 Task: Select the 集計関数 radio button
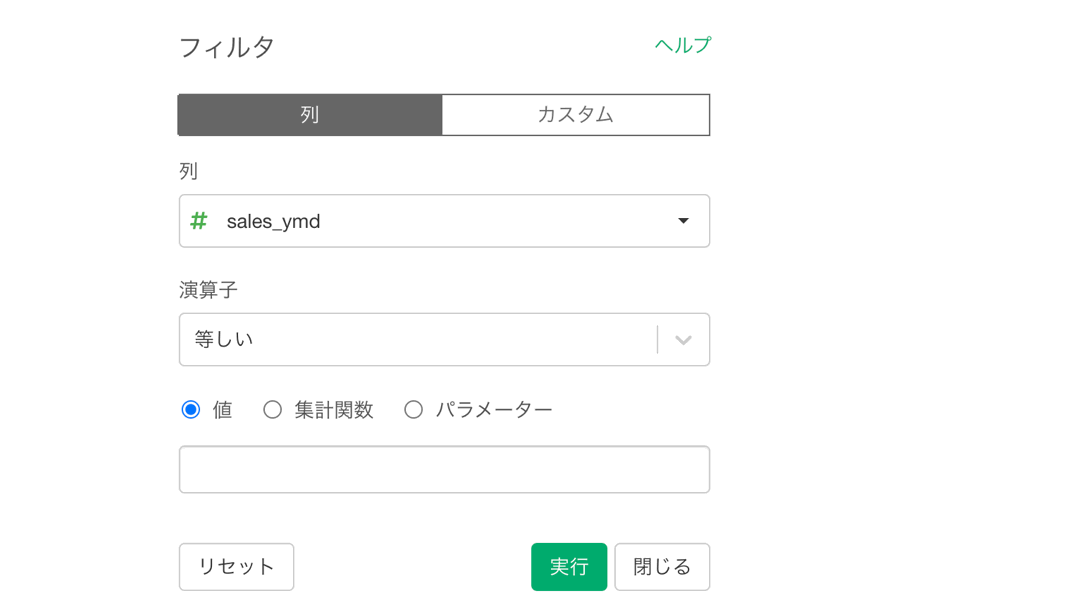coord(273,410)
